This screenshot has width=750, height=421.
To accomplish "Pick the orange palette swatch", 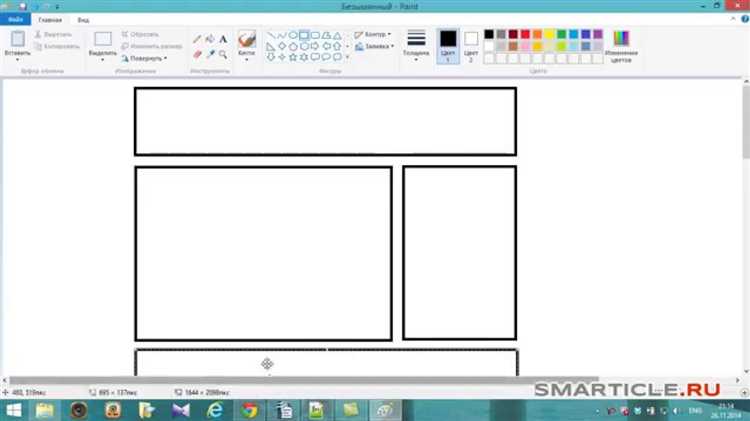I will click(x=538, y=34).
